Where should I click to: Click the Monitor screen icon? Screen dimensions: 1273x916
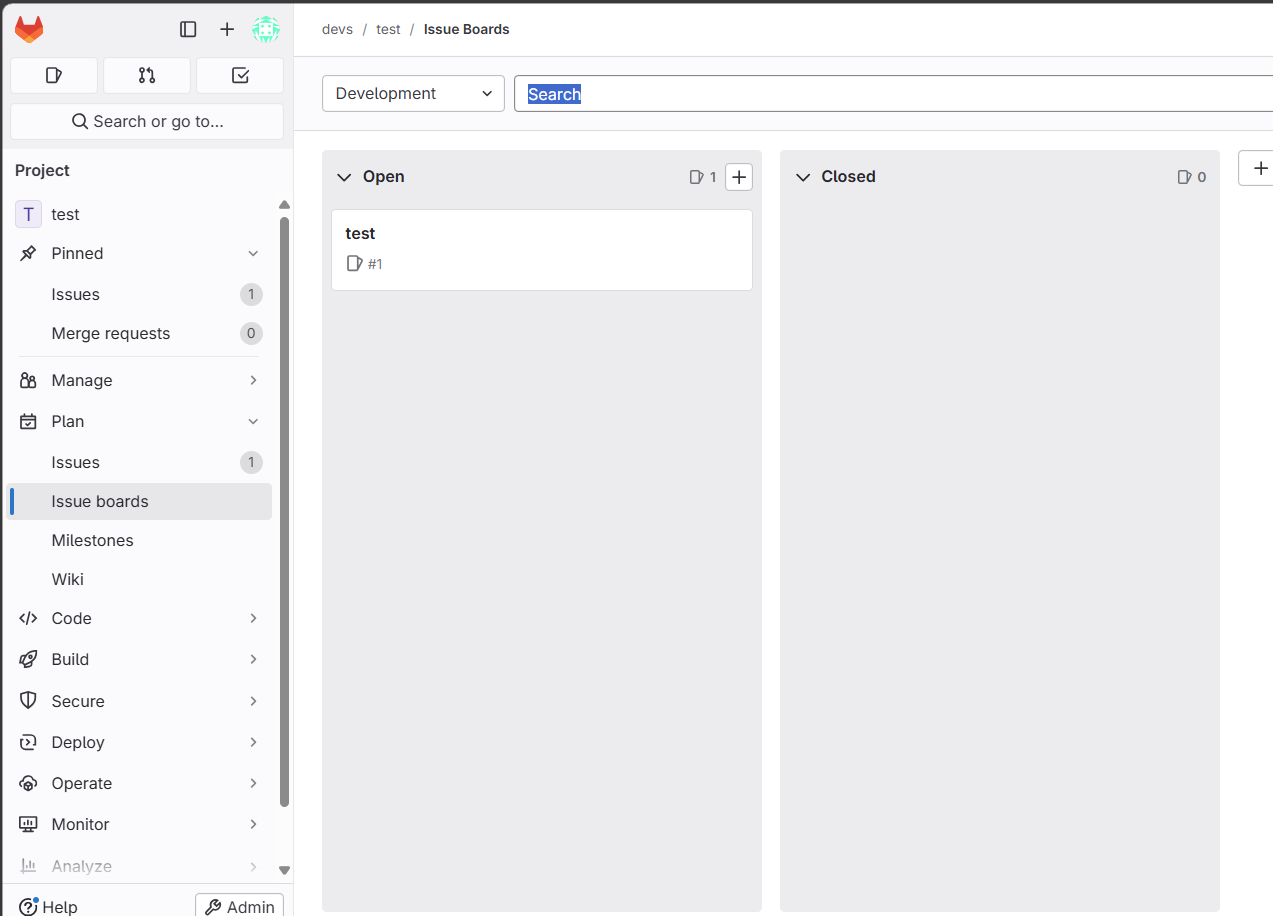coord(28,824)
